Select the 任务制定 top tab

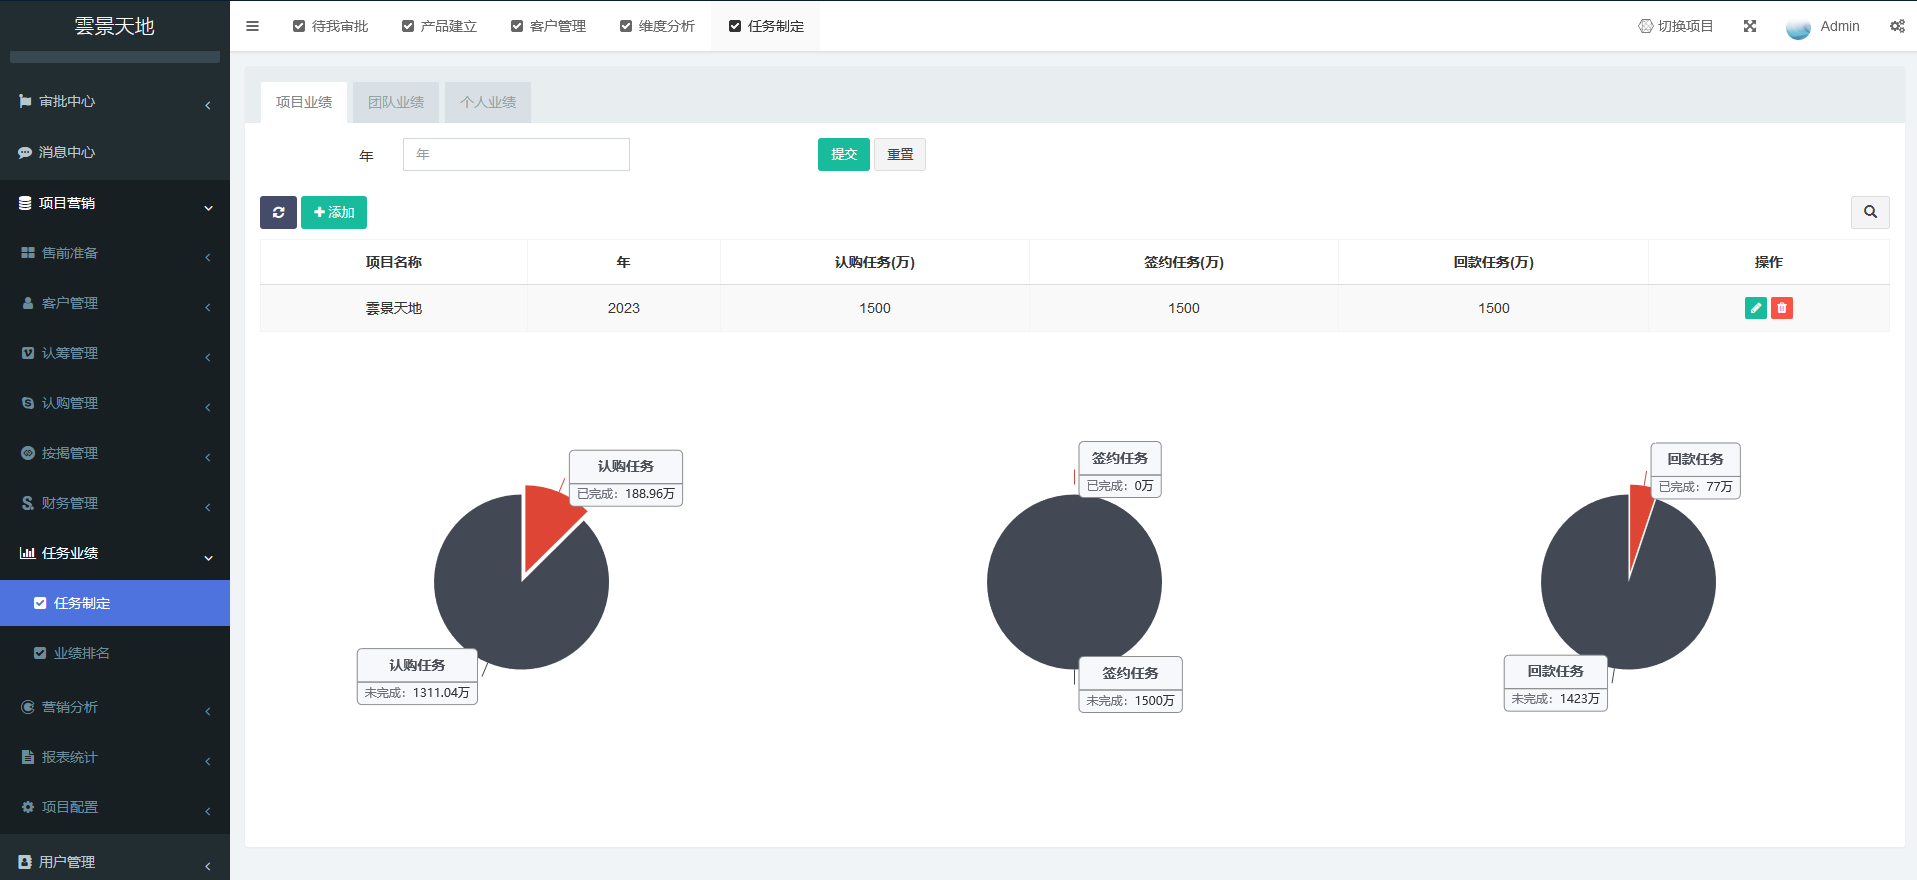coord(766,26)
